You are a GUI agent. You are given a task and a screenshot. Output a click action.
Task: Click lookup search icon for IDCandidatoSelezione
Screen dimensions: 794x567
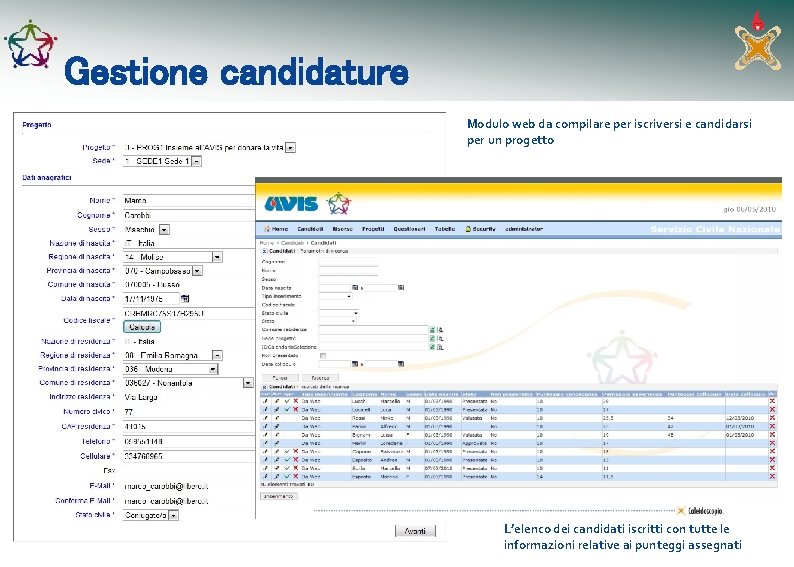[x=440, y=347]
